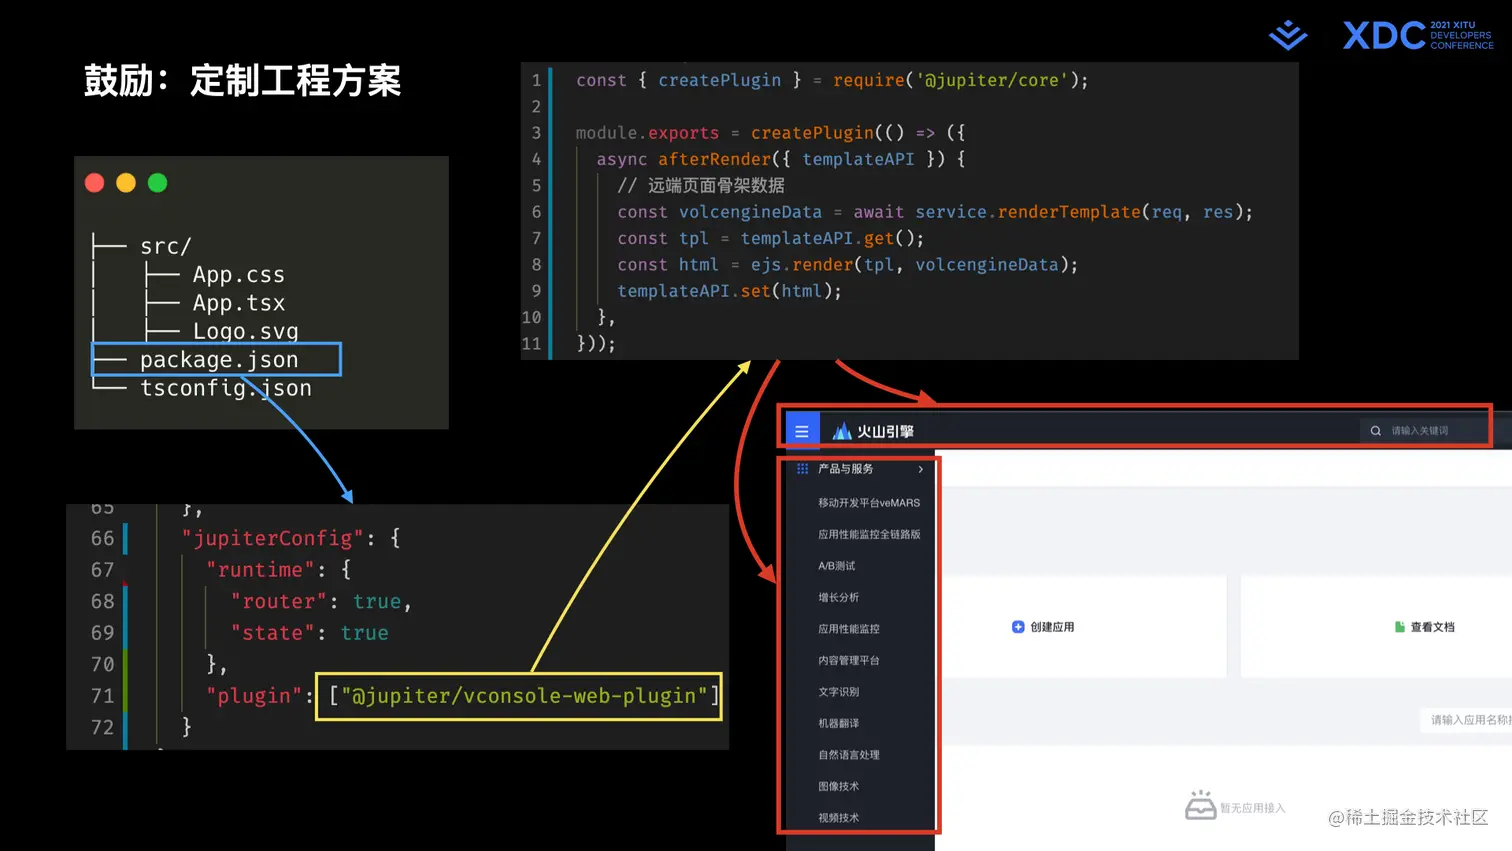Open A/B测试 from the sidebar

[837, 566]
